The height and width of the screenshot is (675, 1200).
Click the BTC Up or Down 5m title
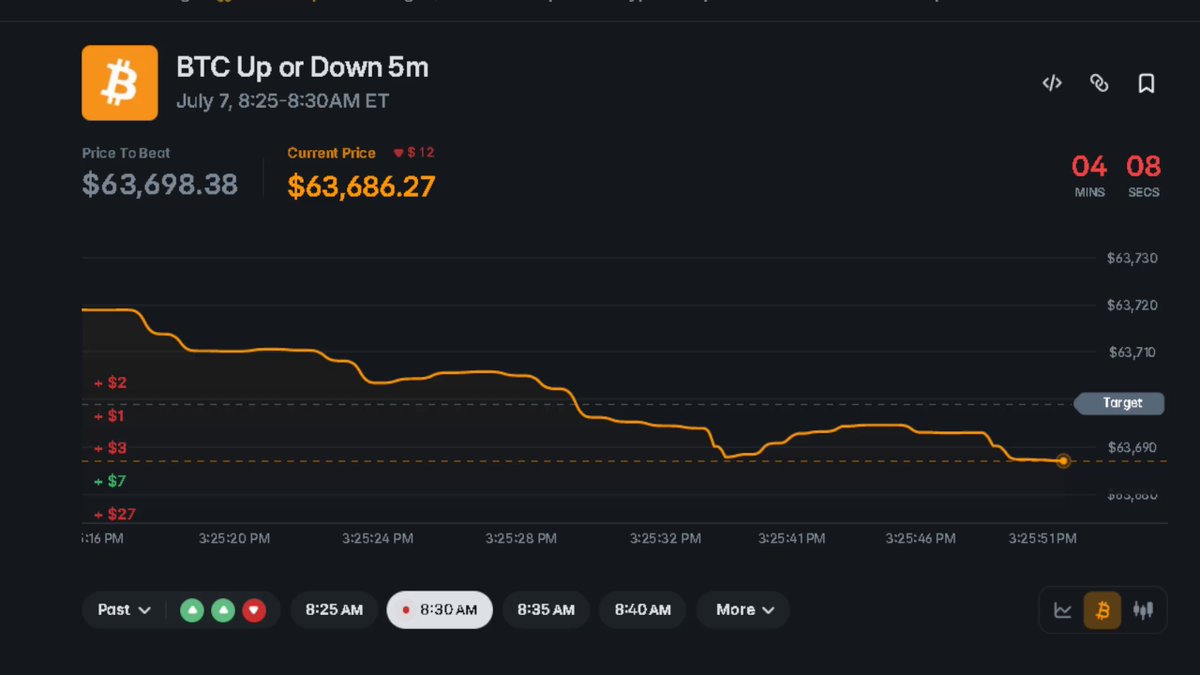pyautogui.click(x=302, y=68)
